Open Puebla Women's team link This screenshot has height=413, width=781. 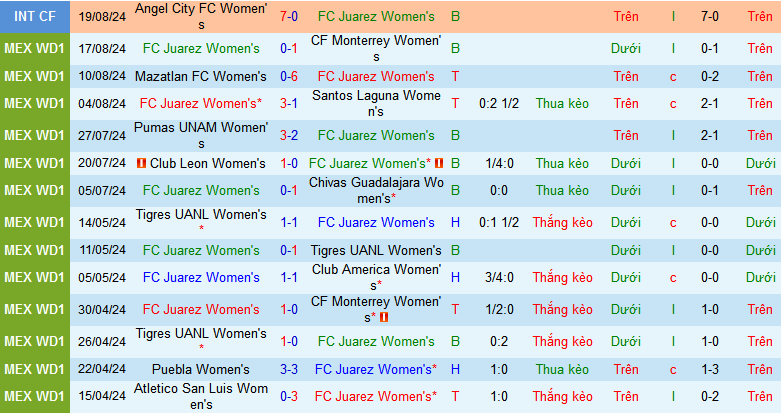(x=201, y=369)
